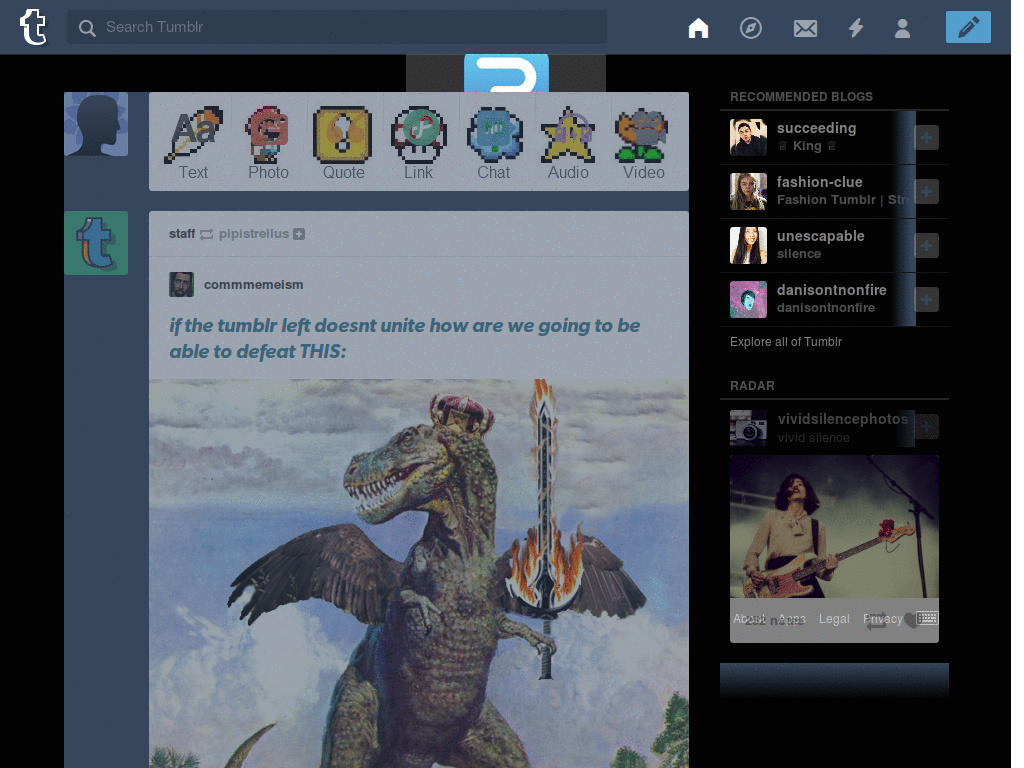Viewport: 1024px width, 768px height.
Task: Create a new Text post
Action: 193,143
